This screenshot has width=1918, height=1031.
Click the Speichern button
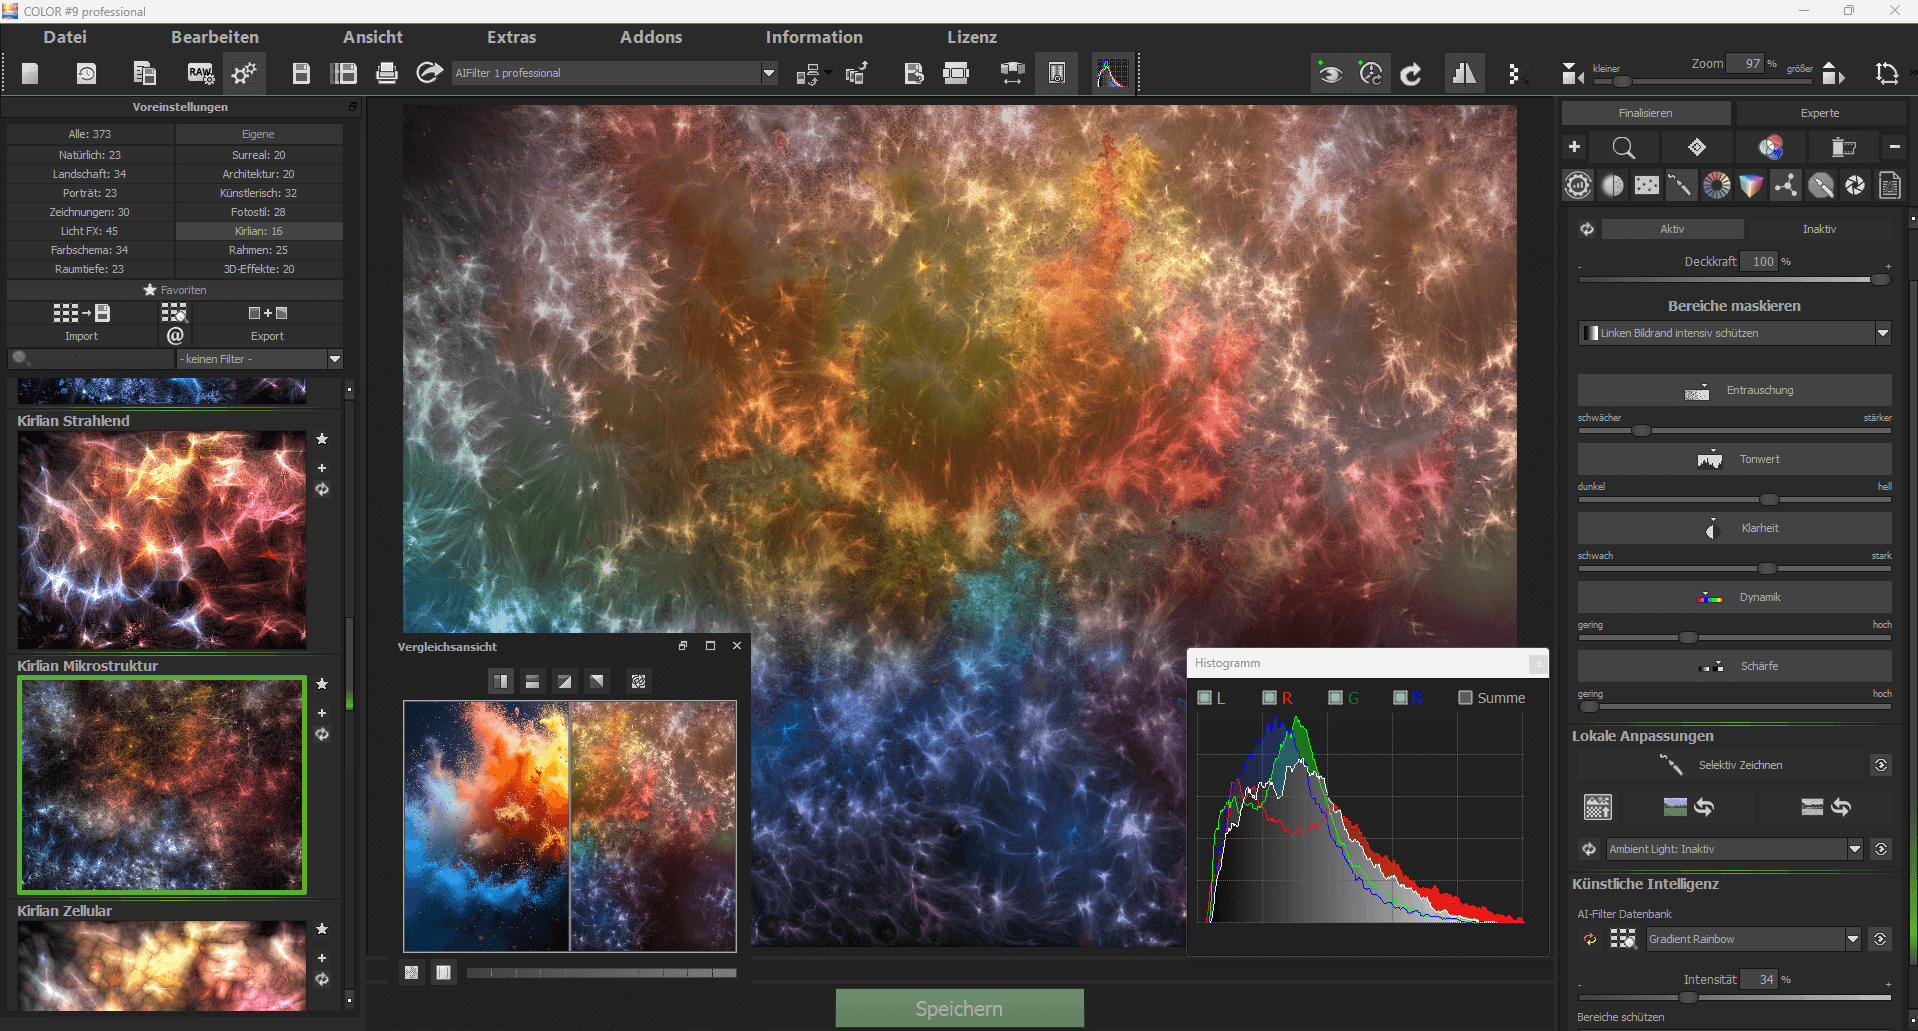click(959, 1008)
